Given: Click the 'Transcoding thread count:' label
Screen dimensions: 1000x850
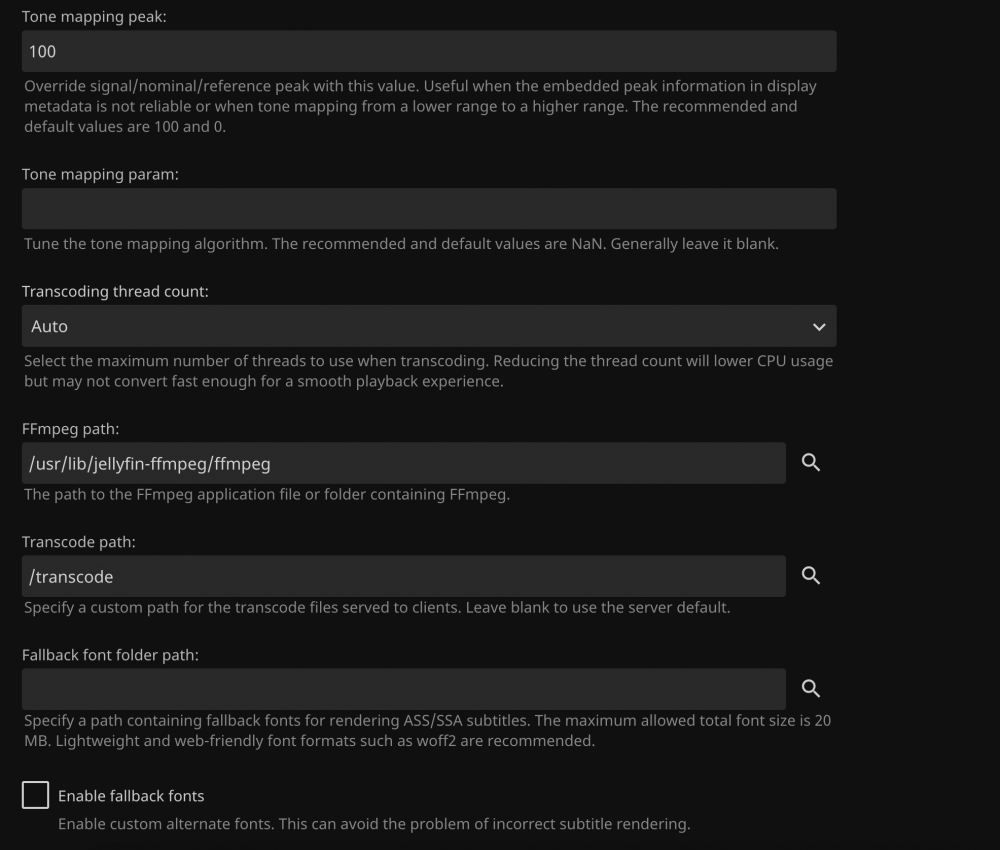Looking at the screenshot, I should click(115, 291).
